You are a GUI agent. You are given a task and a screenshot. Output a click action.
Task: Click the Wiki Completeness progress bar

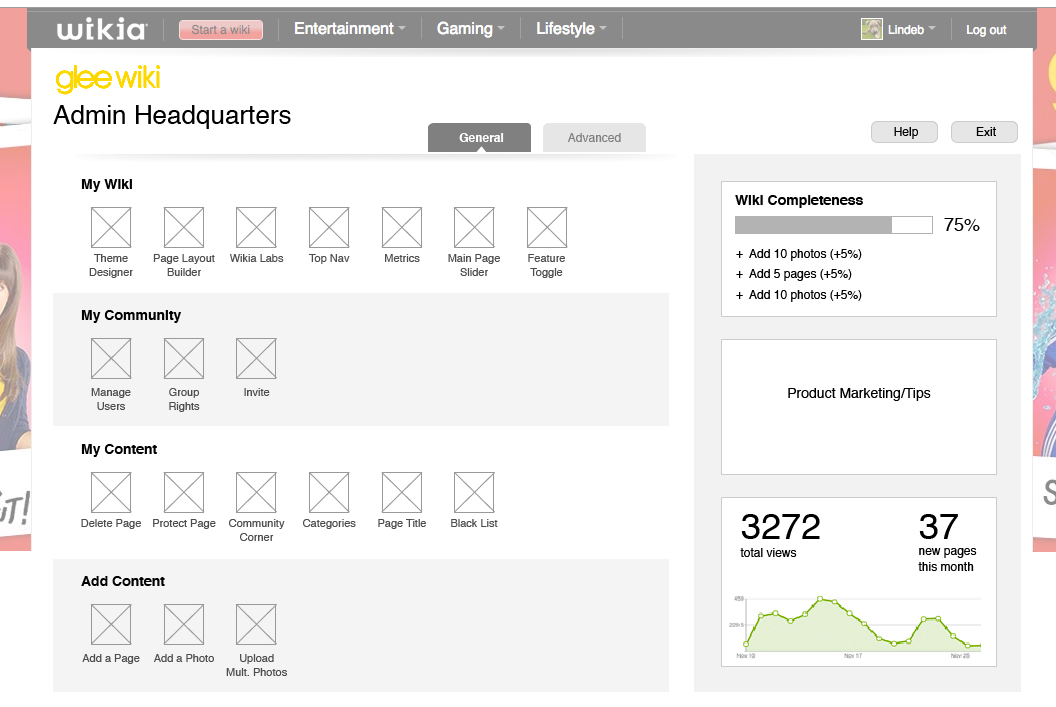[x=834, y=225]
